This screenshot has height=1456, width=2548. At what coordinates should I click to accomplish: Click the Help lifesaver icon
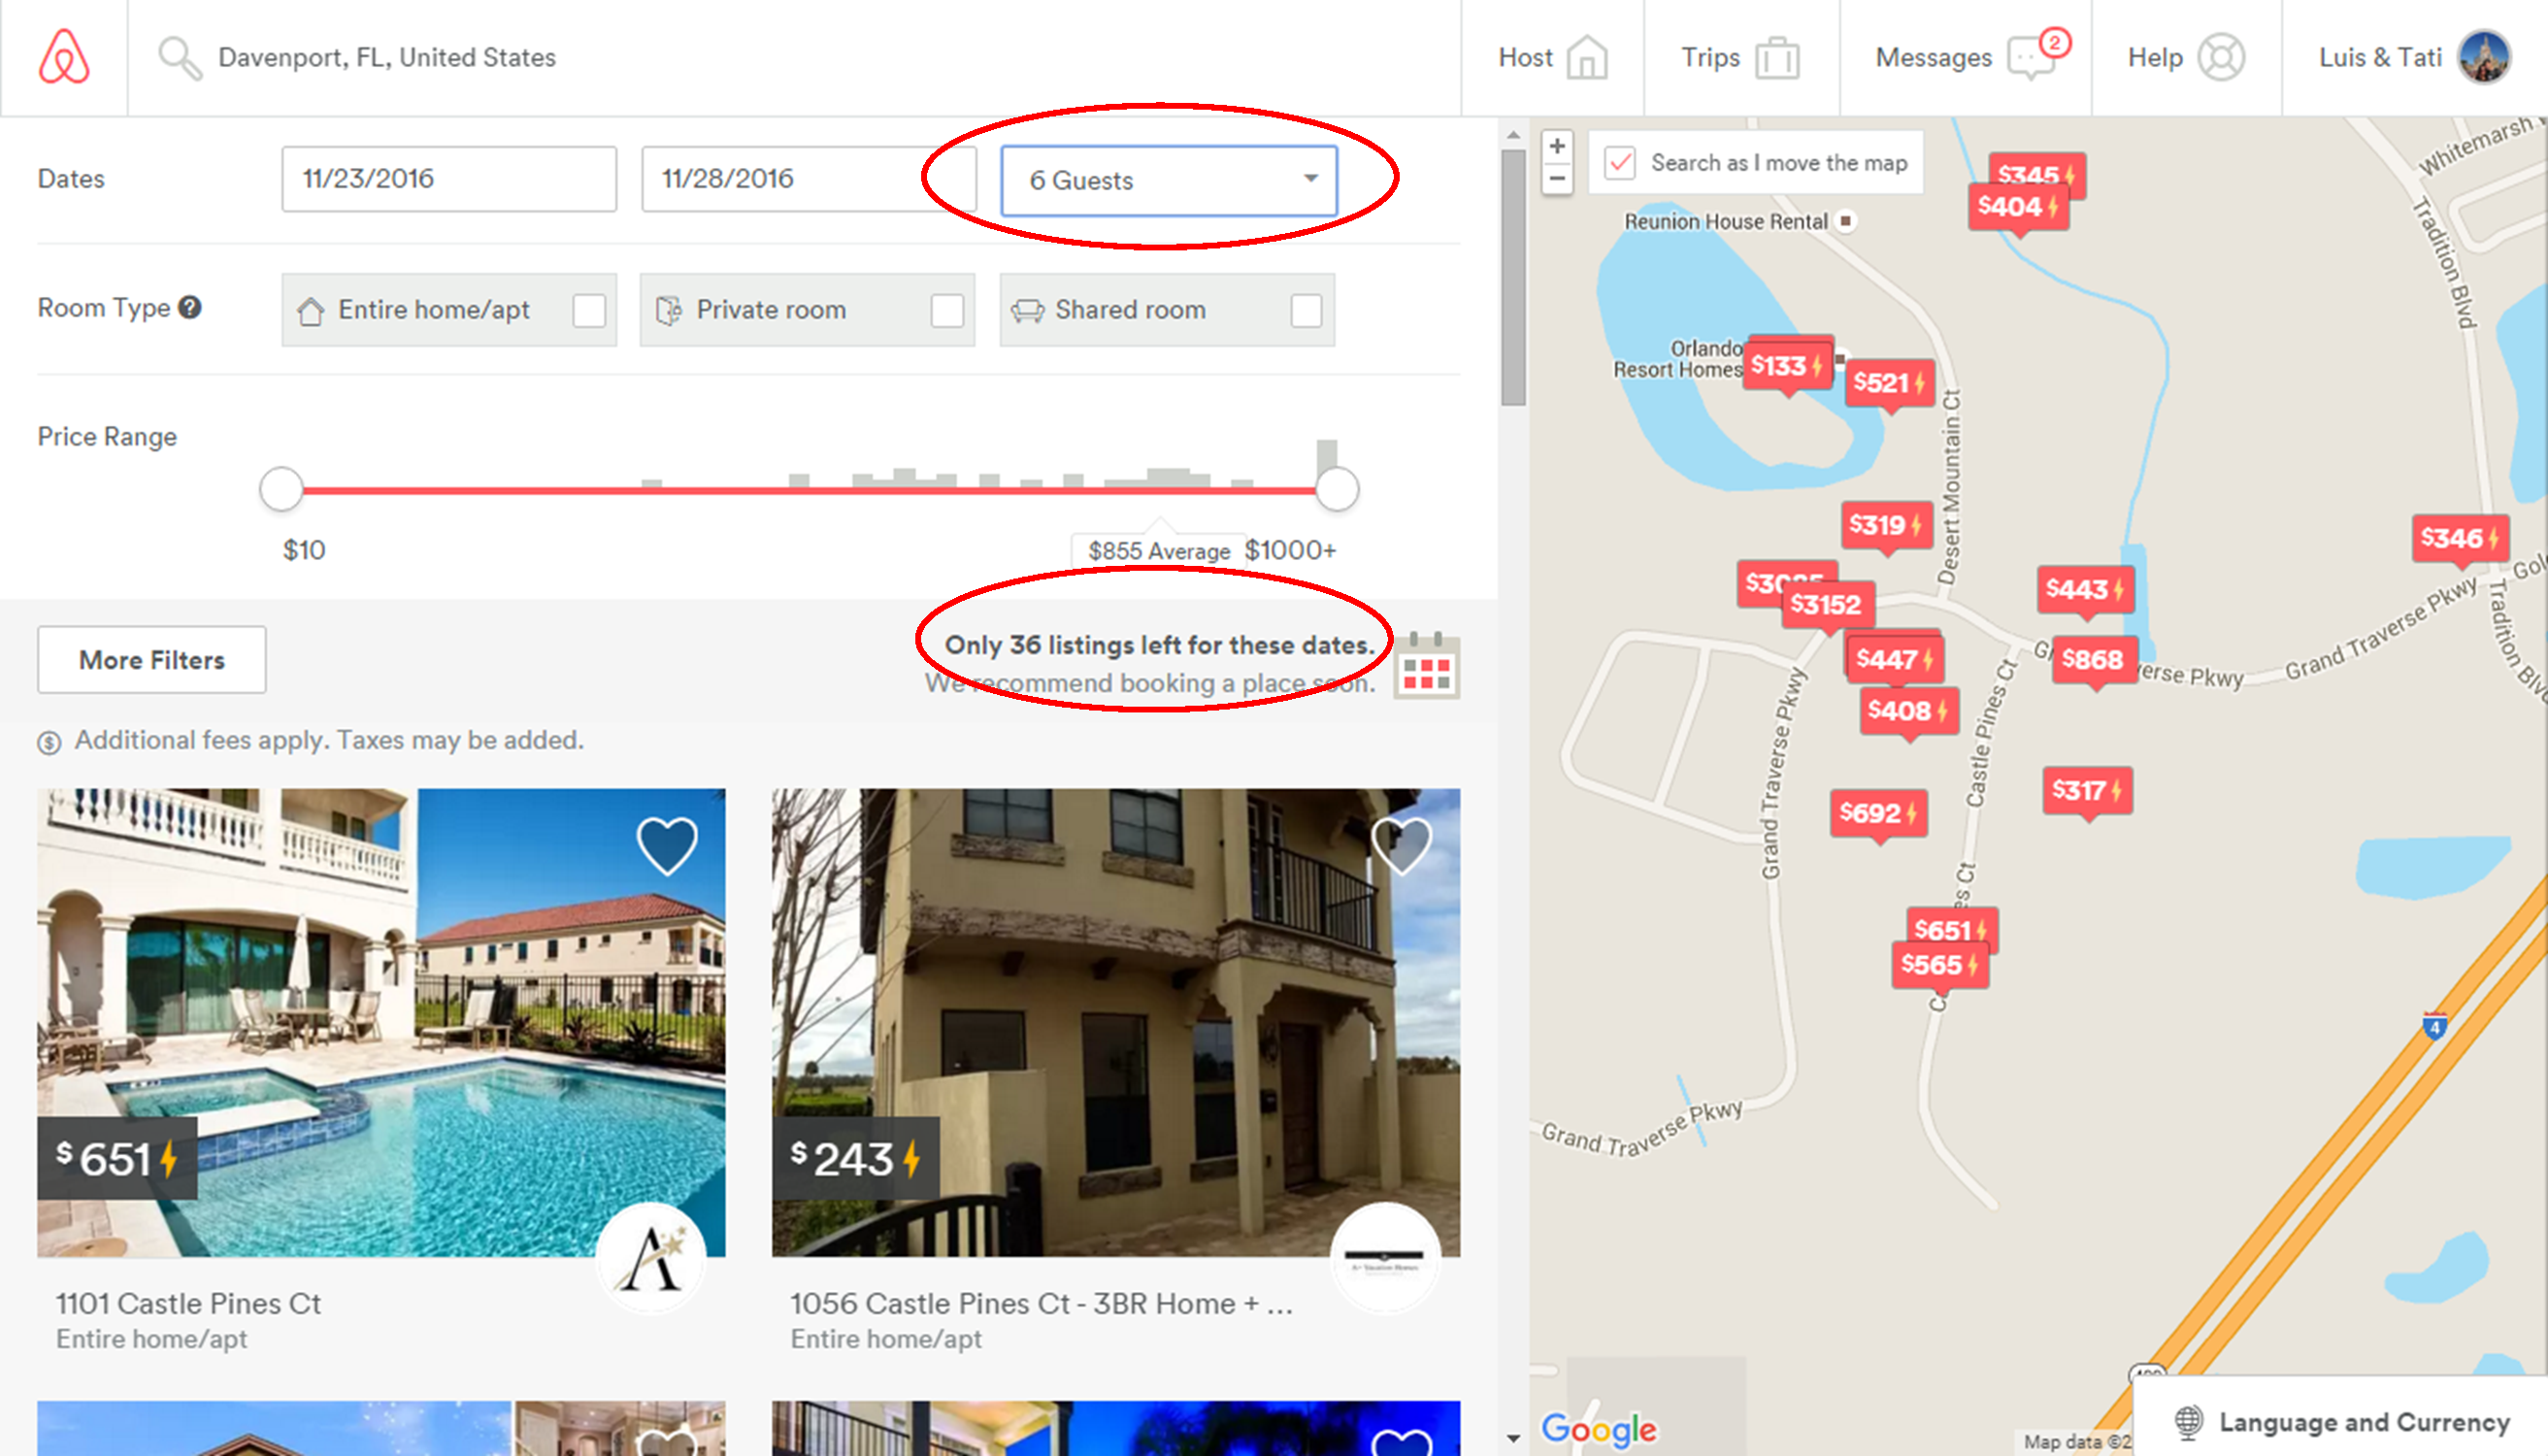coord(2220,58)
